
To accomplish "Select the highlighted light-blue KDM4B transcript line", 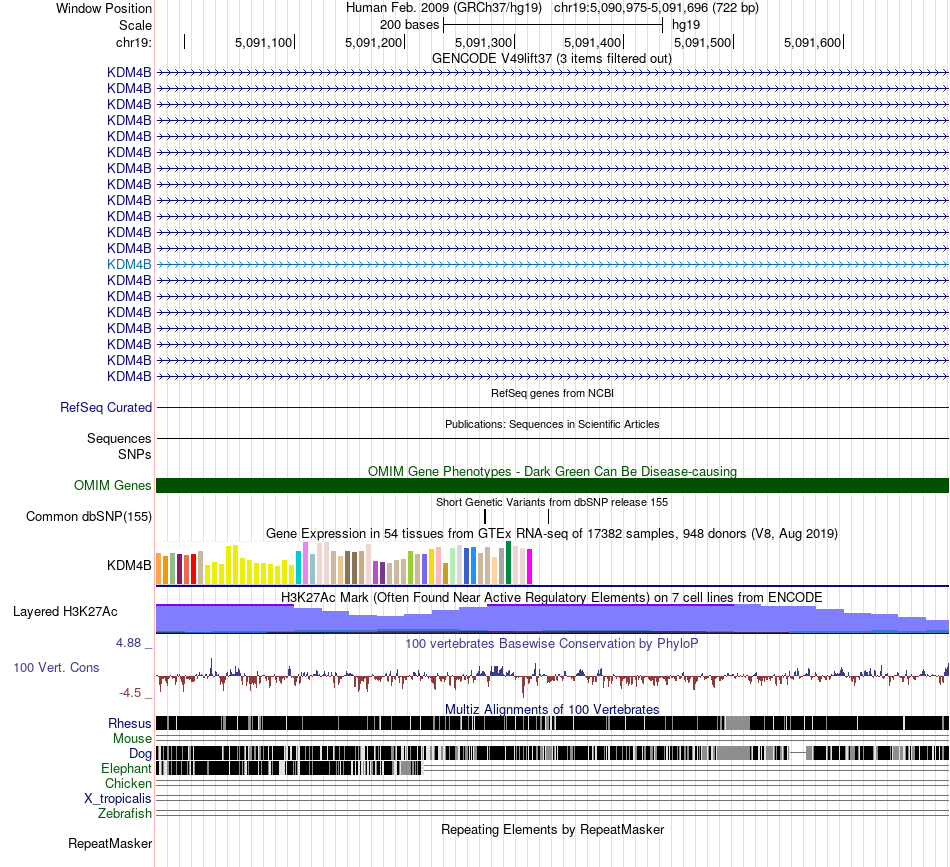I will click(553, 264).
